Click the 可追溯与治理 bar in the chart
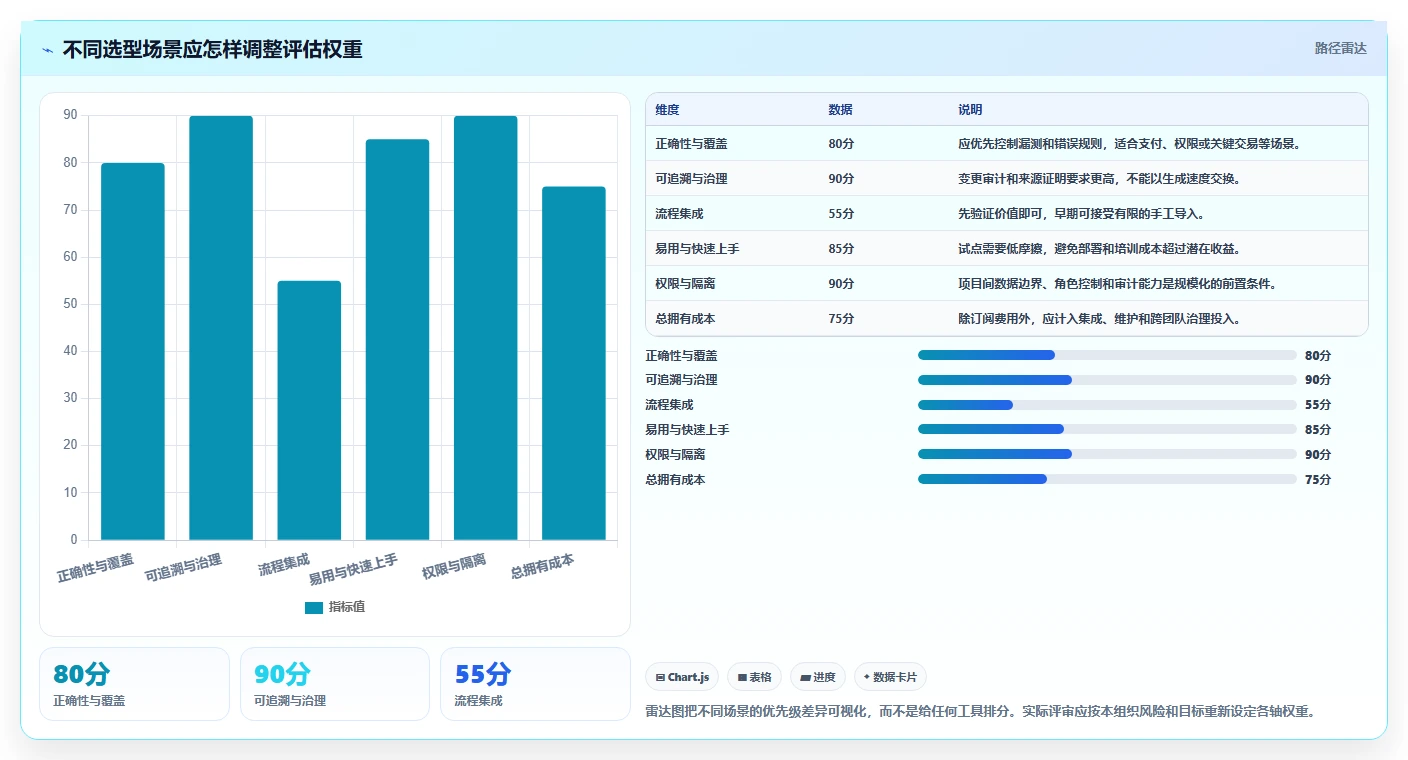 pos(221,328)
